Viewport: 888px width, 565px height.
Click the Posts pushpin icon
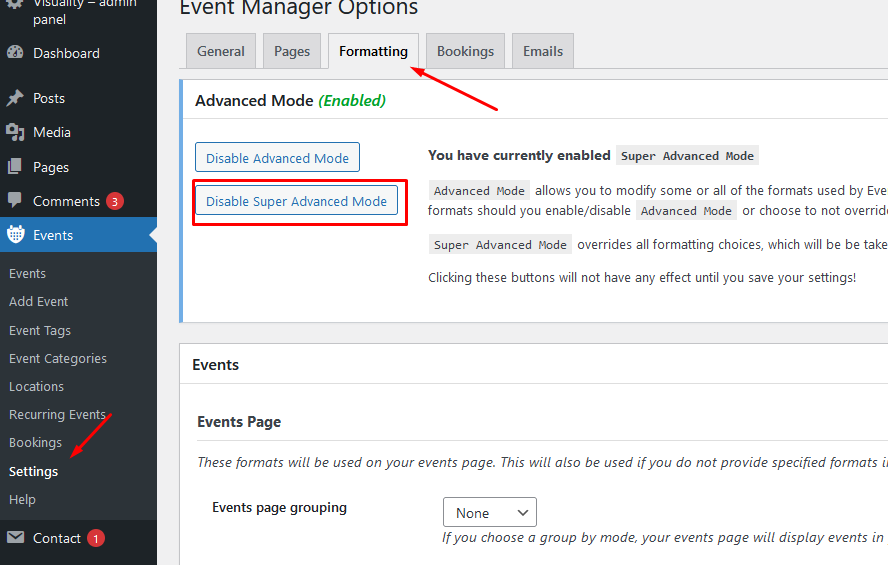[15, 98]
